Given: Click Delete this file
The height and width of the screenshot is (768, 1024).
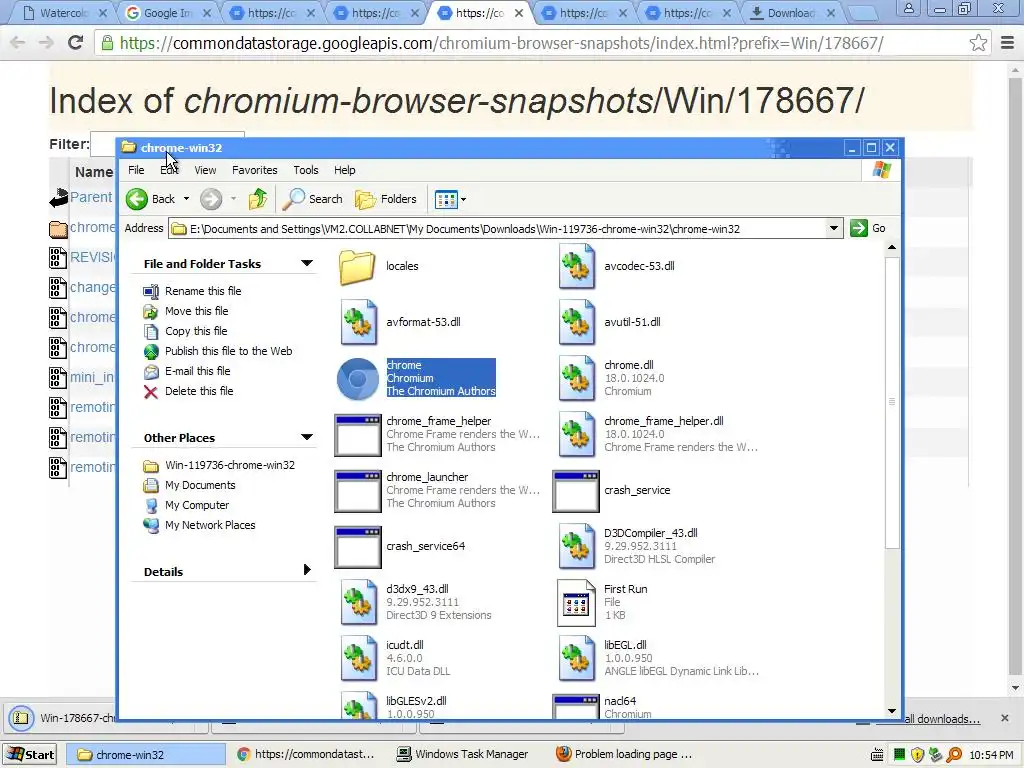Looking at the screenshot, I should (199, 391).
